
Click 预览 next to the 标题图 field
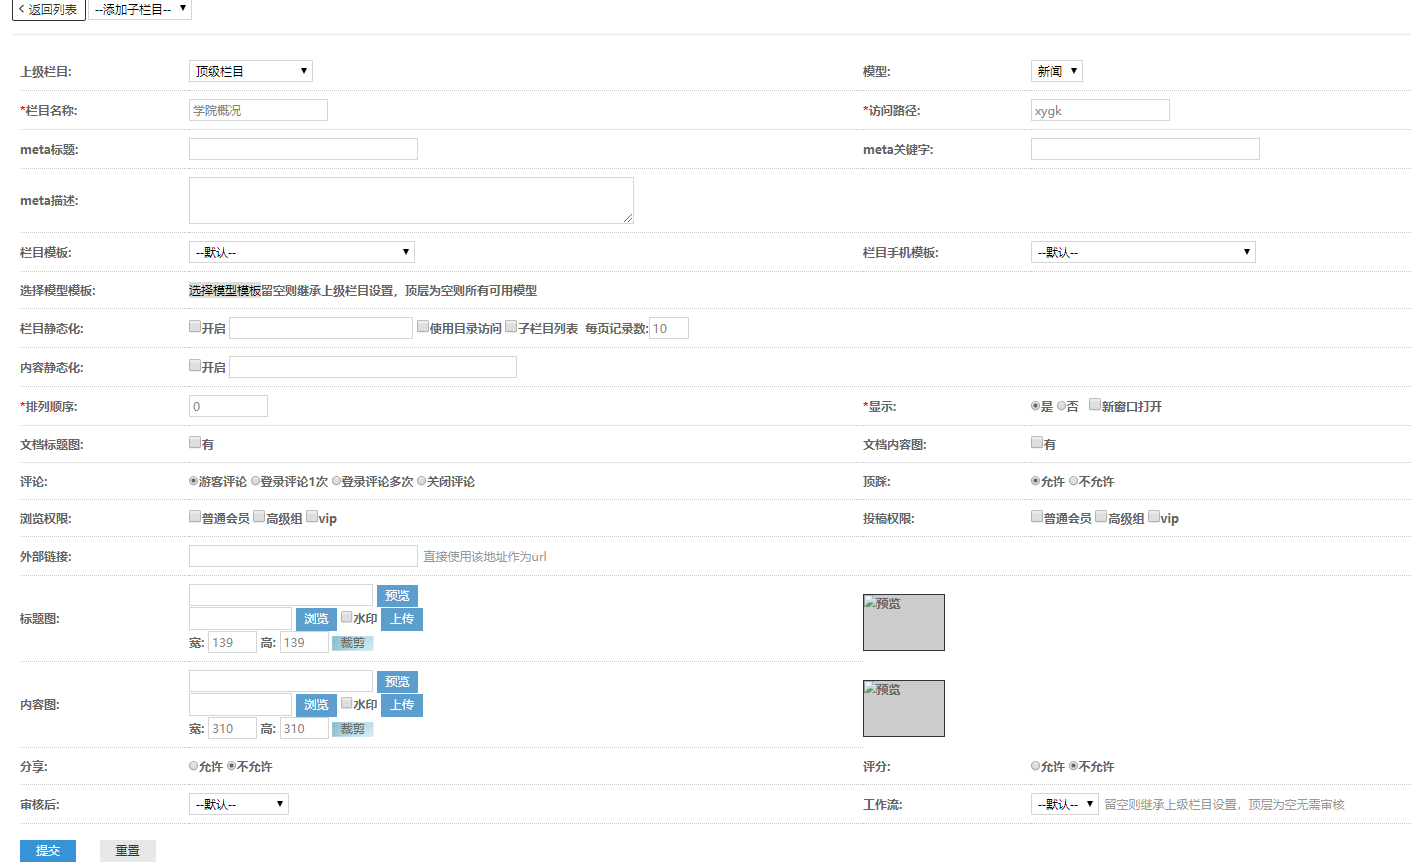(x=397, y=594)
